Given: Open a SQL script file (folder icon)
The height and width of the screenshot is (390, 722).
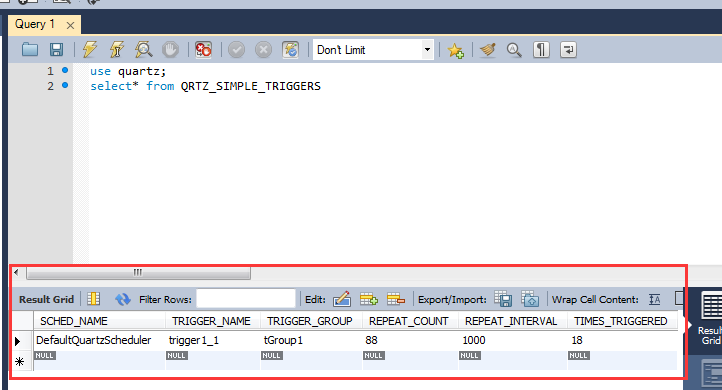Looking at the screenshot, I should tap(30, 49).
